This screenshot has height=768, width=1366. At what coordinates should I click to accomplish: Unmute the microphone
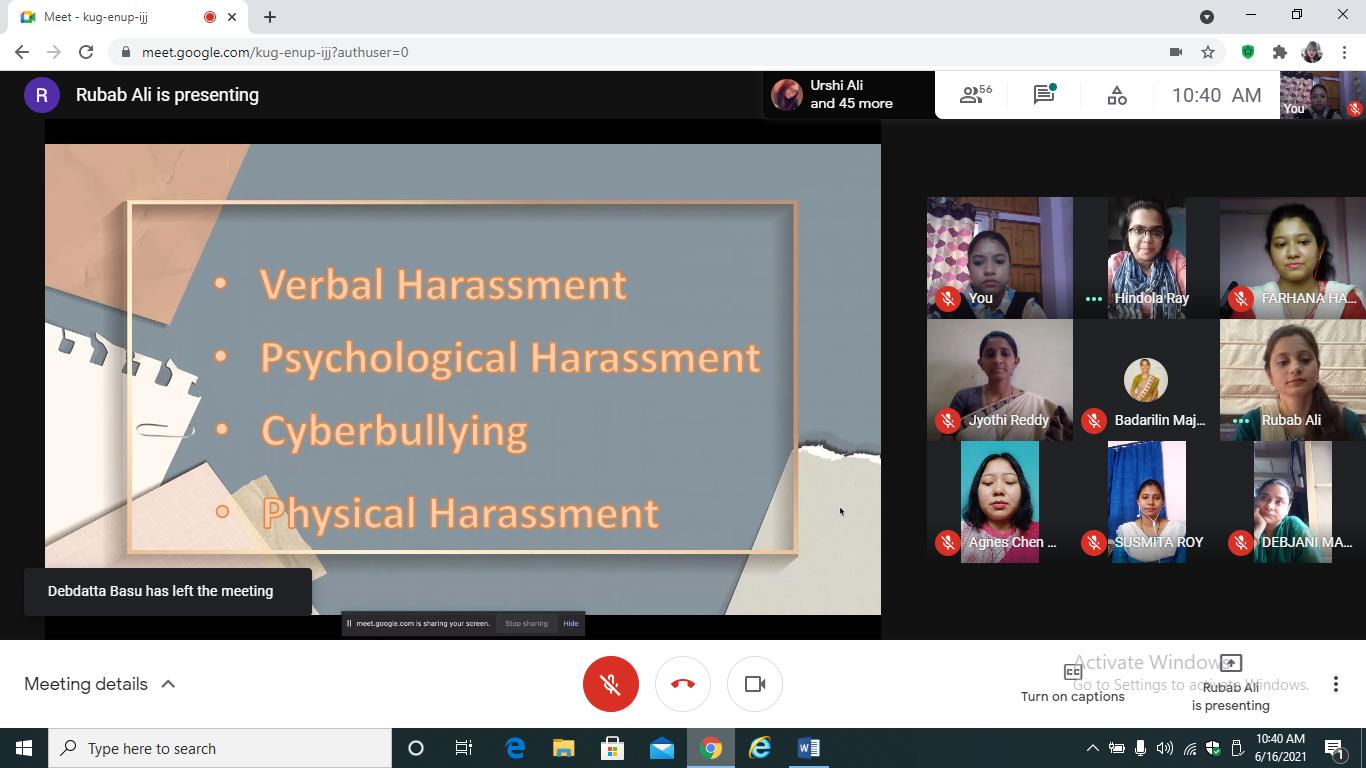click(611, 684)
